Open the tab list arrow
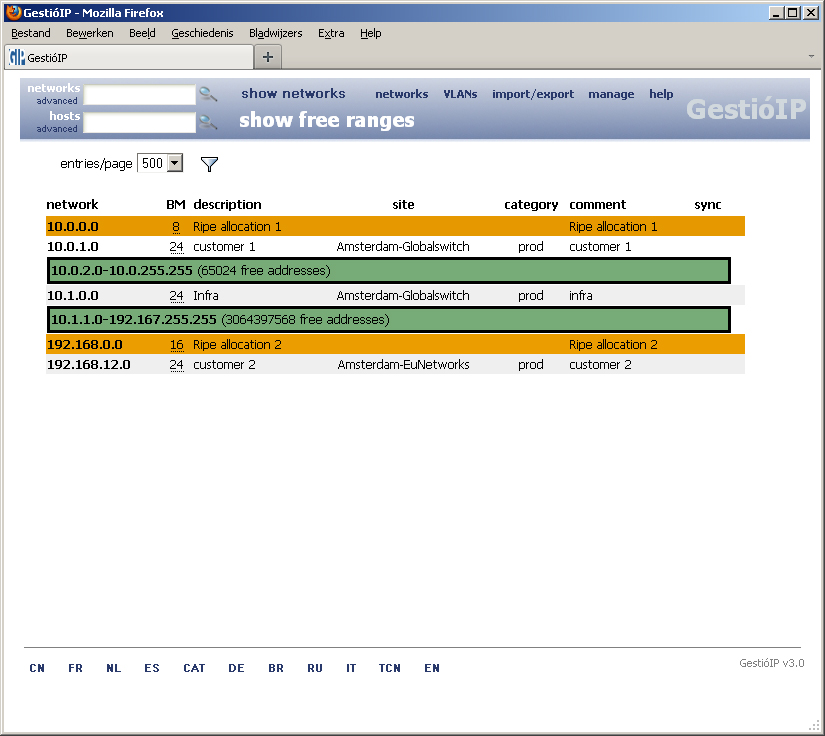 tap(811, 56)
